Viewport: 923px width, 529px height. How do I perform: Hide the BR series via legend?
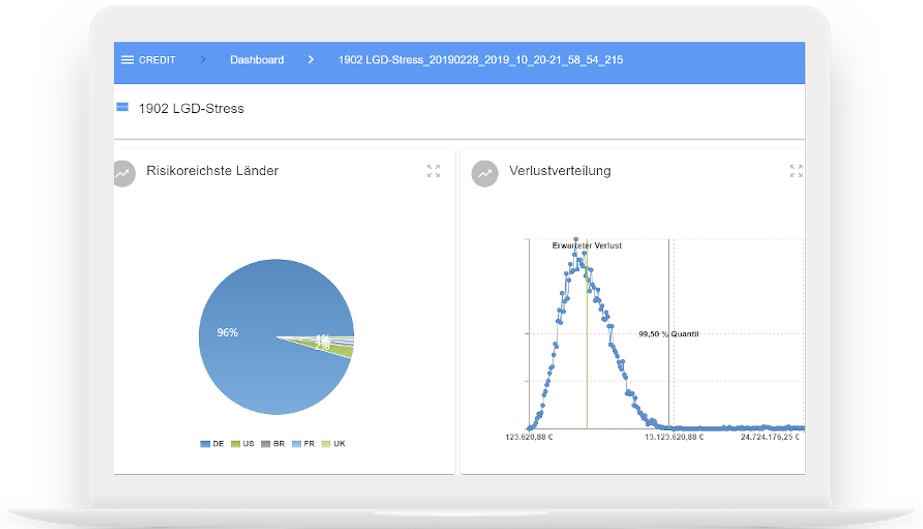272,443
